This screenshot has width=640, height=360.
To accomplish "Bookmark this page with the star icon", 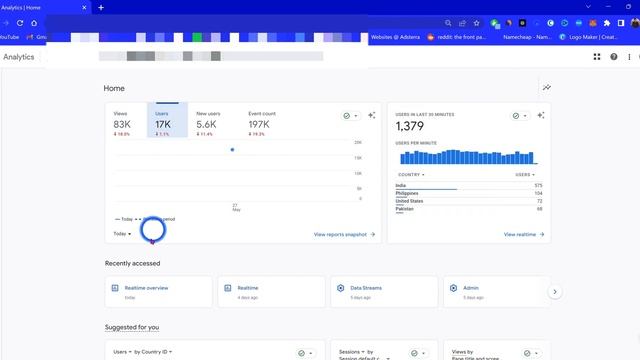I will click(x=476, y=23).
